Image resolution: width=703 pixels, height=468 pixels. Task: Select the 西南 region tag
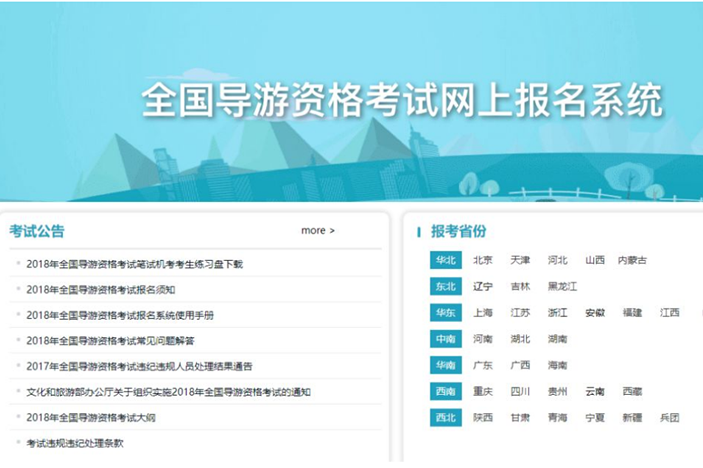point(446,391)
